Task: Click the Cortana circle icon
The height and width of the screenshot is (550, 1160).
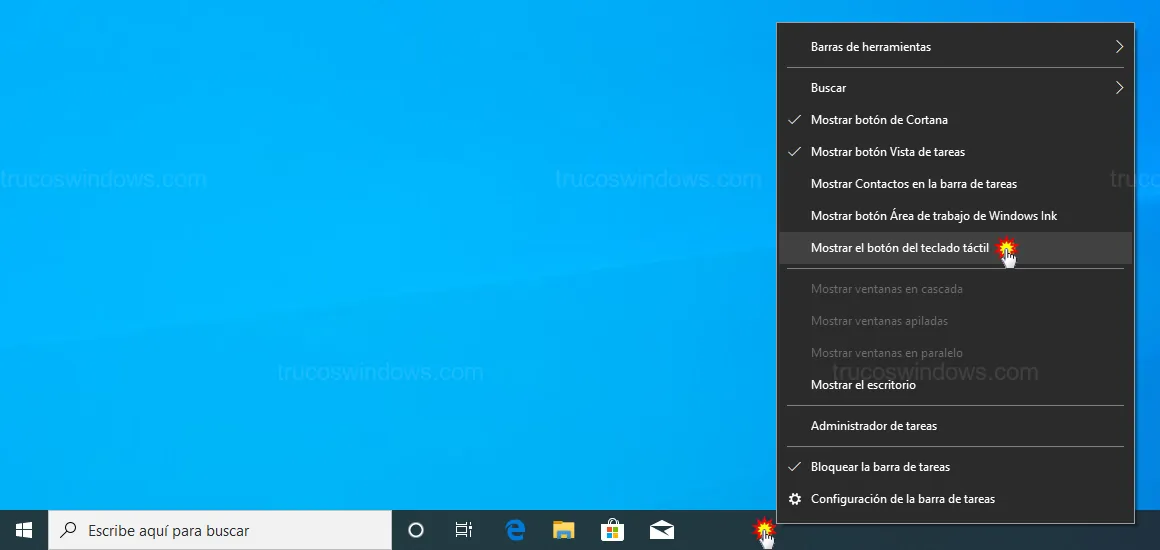Action: 416,530
